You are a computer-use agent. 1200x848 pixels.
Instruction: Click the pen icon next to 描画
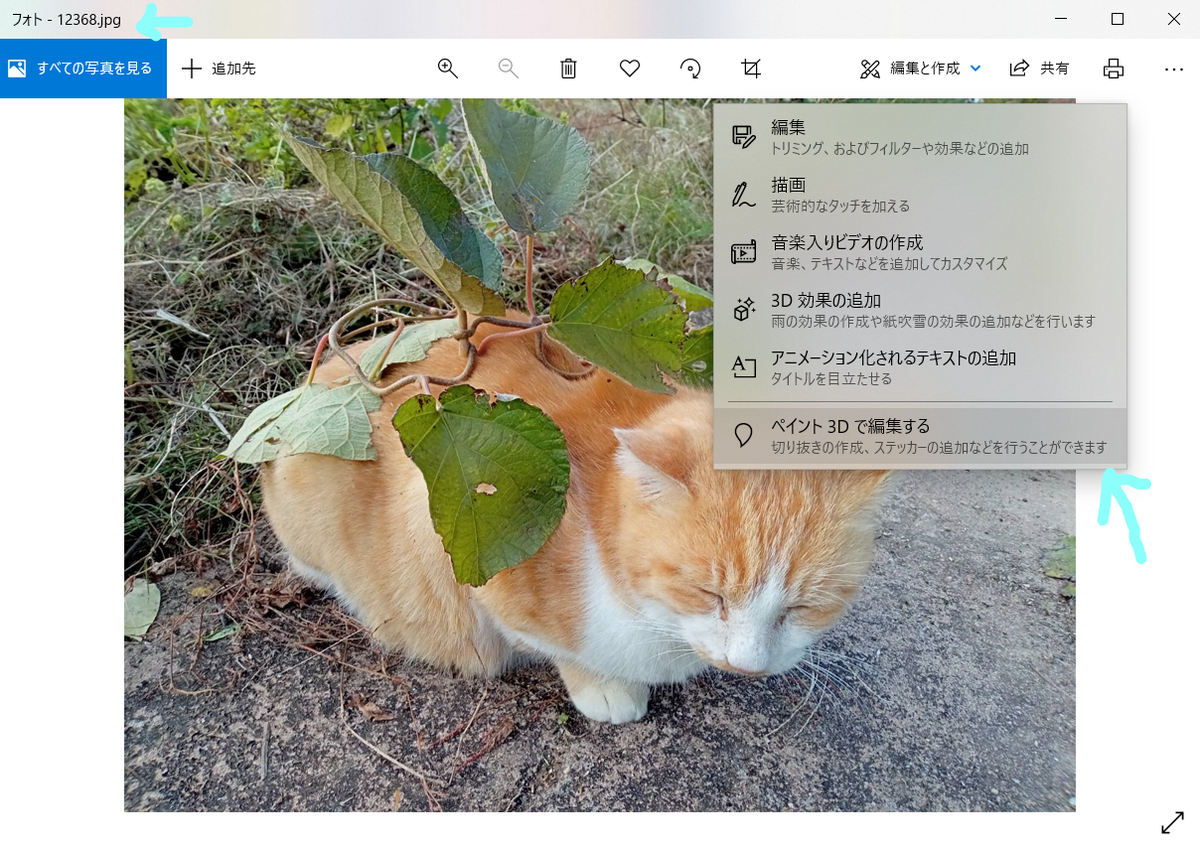(743, 195)
